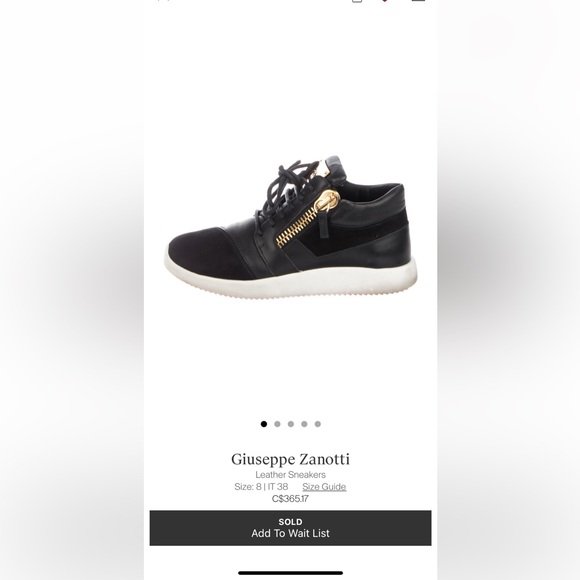The width and height of the screenshot is (580, 580).
Task: Tap the cut-off menu icon at top right
Action: (x=418, y=1)
